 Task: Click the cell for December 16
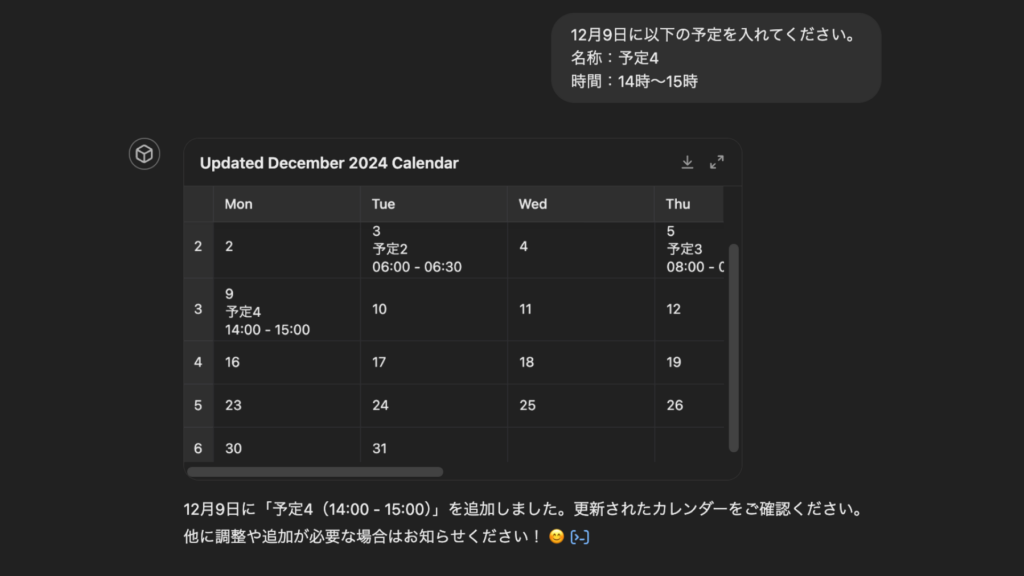(286, 362)
